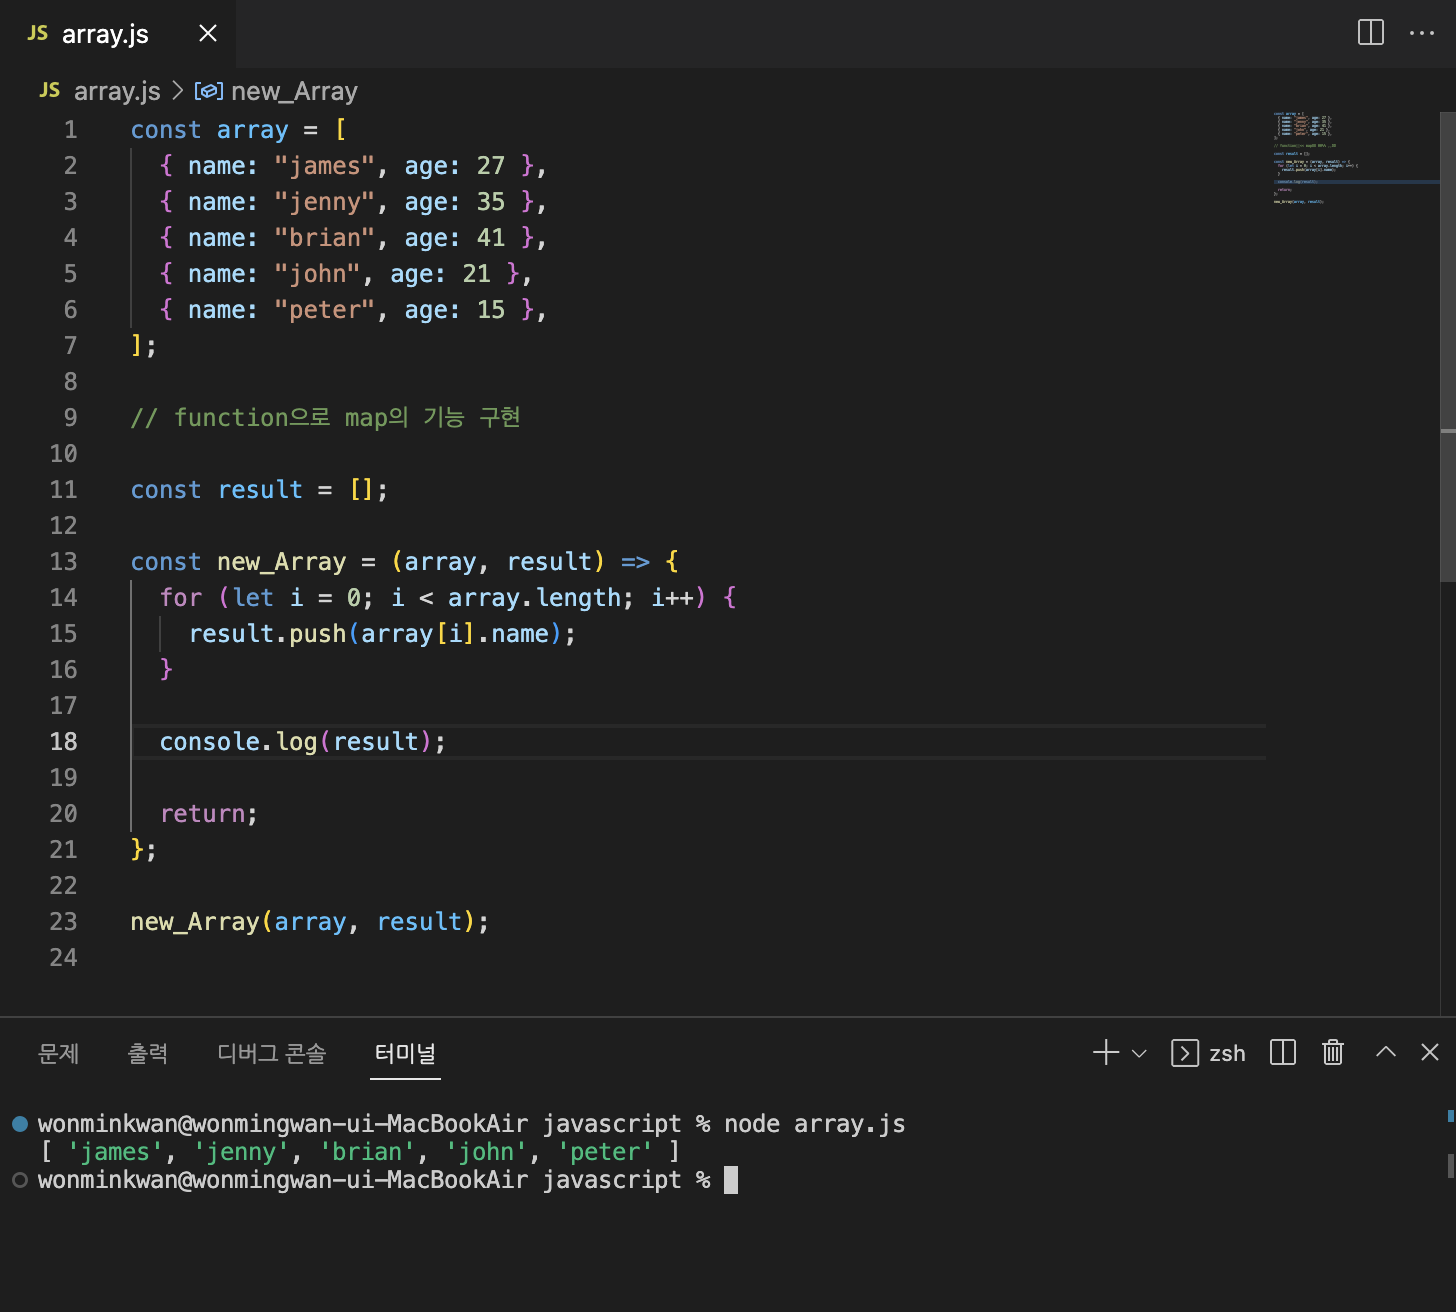Maximize the panel with the chevron-up
The height and width of the screenshot is (1312, 1456).
[1386, 1051]
